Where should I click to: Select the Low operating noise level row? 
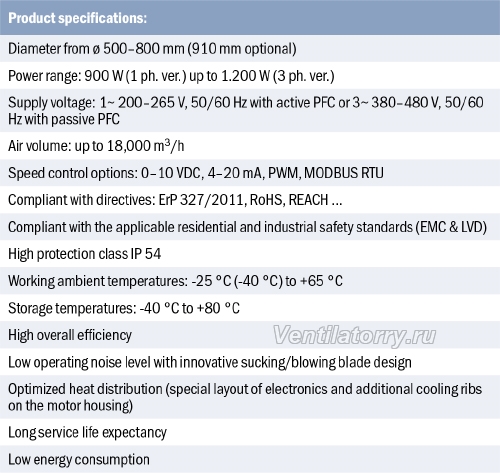[250, 362]
